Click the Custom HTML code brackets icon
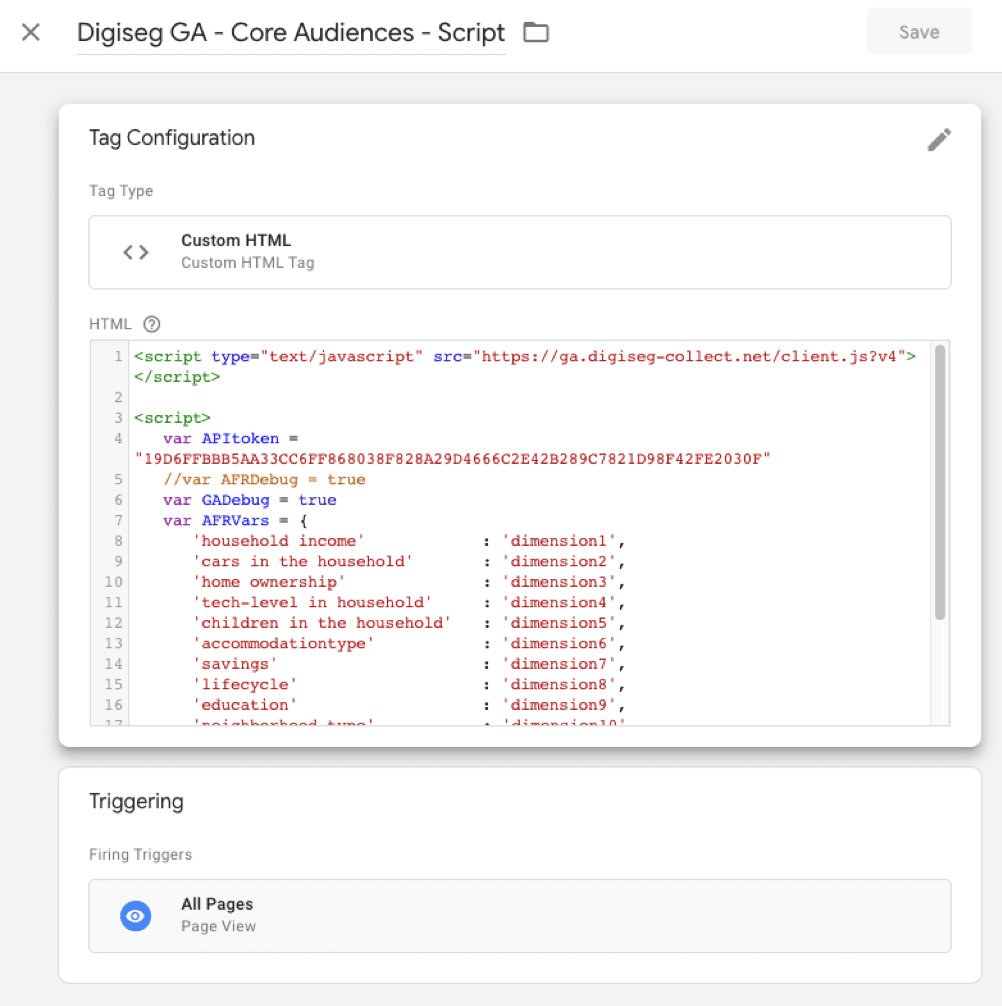The height and width of the screenshot is (1006, 1002). pyautogui.click(x=136, y=252)
